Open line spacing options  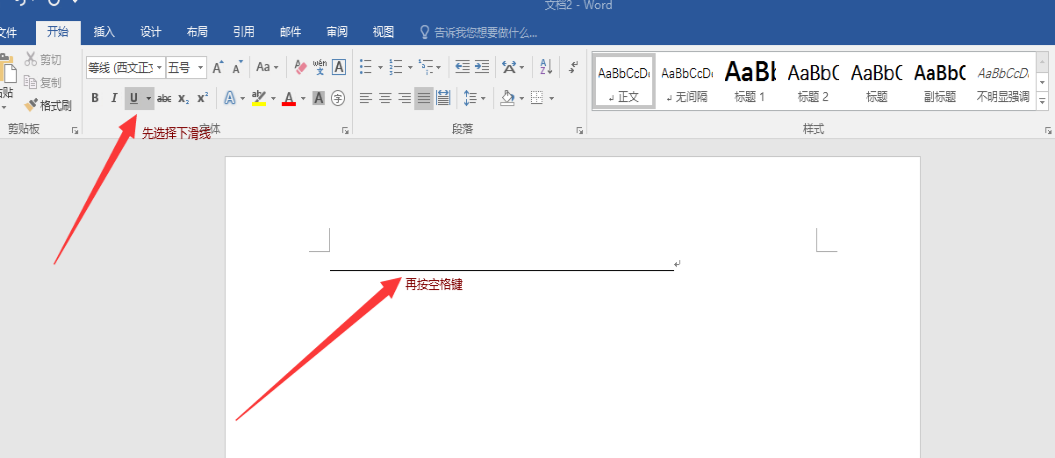pos(474,99)
